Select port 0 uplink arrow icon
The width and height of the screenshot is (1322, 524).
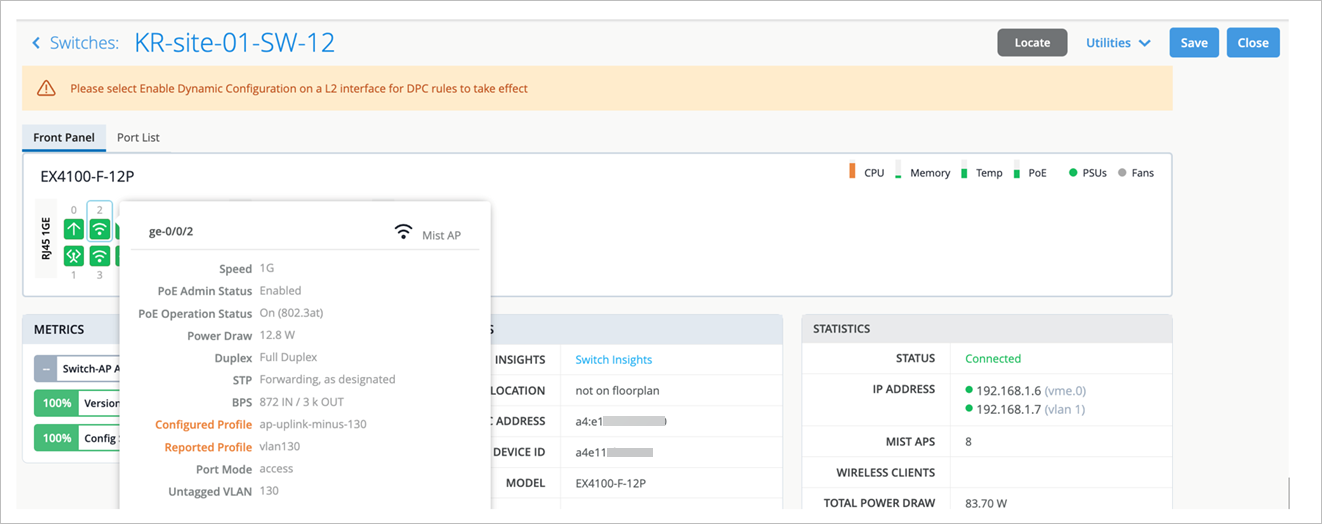(74, 229)
